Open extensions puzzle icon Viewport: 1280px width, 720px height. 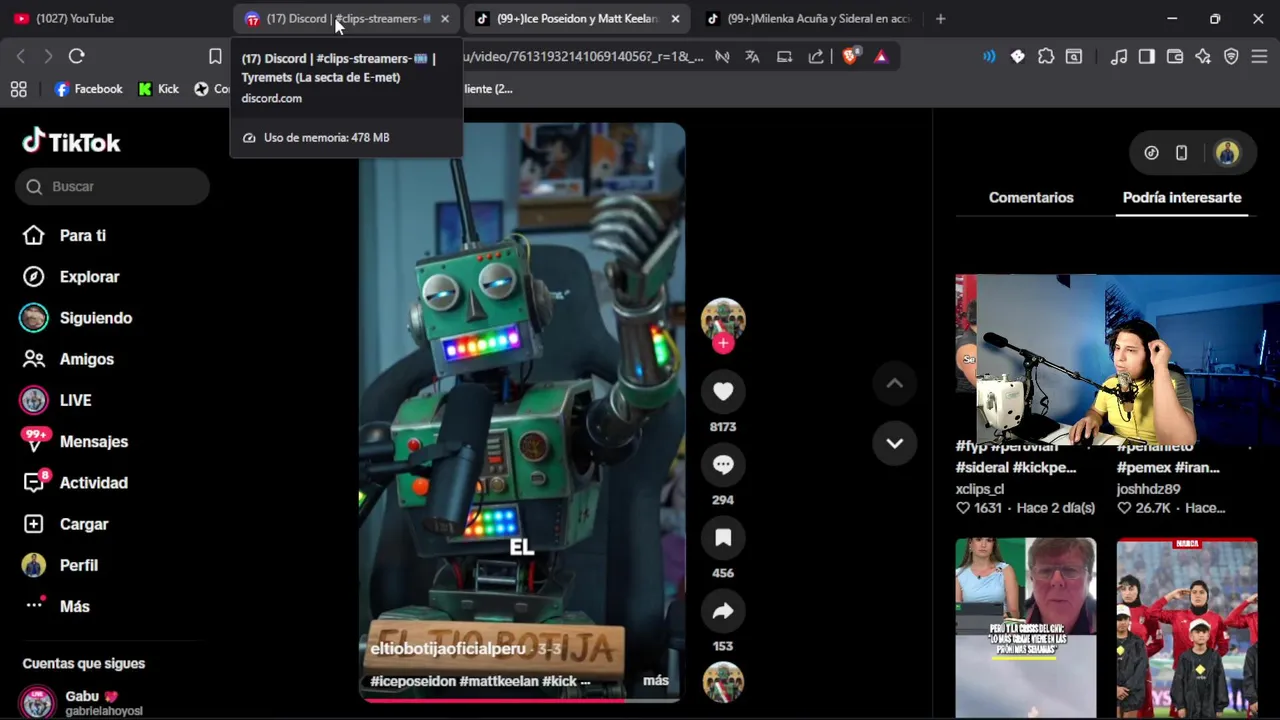pyautogui.click(x=1046, y=56)
